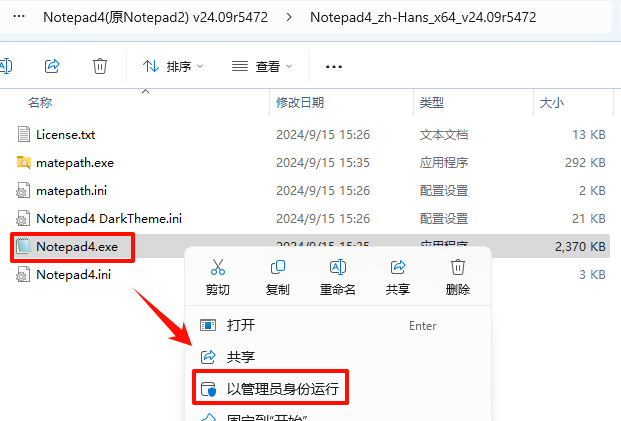Choose 以管理员身份运行 in context menu
This screenshot has height=421, width=621.
tap(270, 389)
